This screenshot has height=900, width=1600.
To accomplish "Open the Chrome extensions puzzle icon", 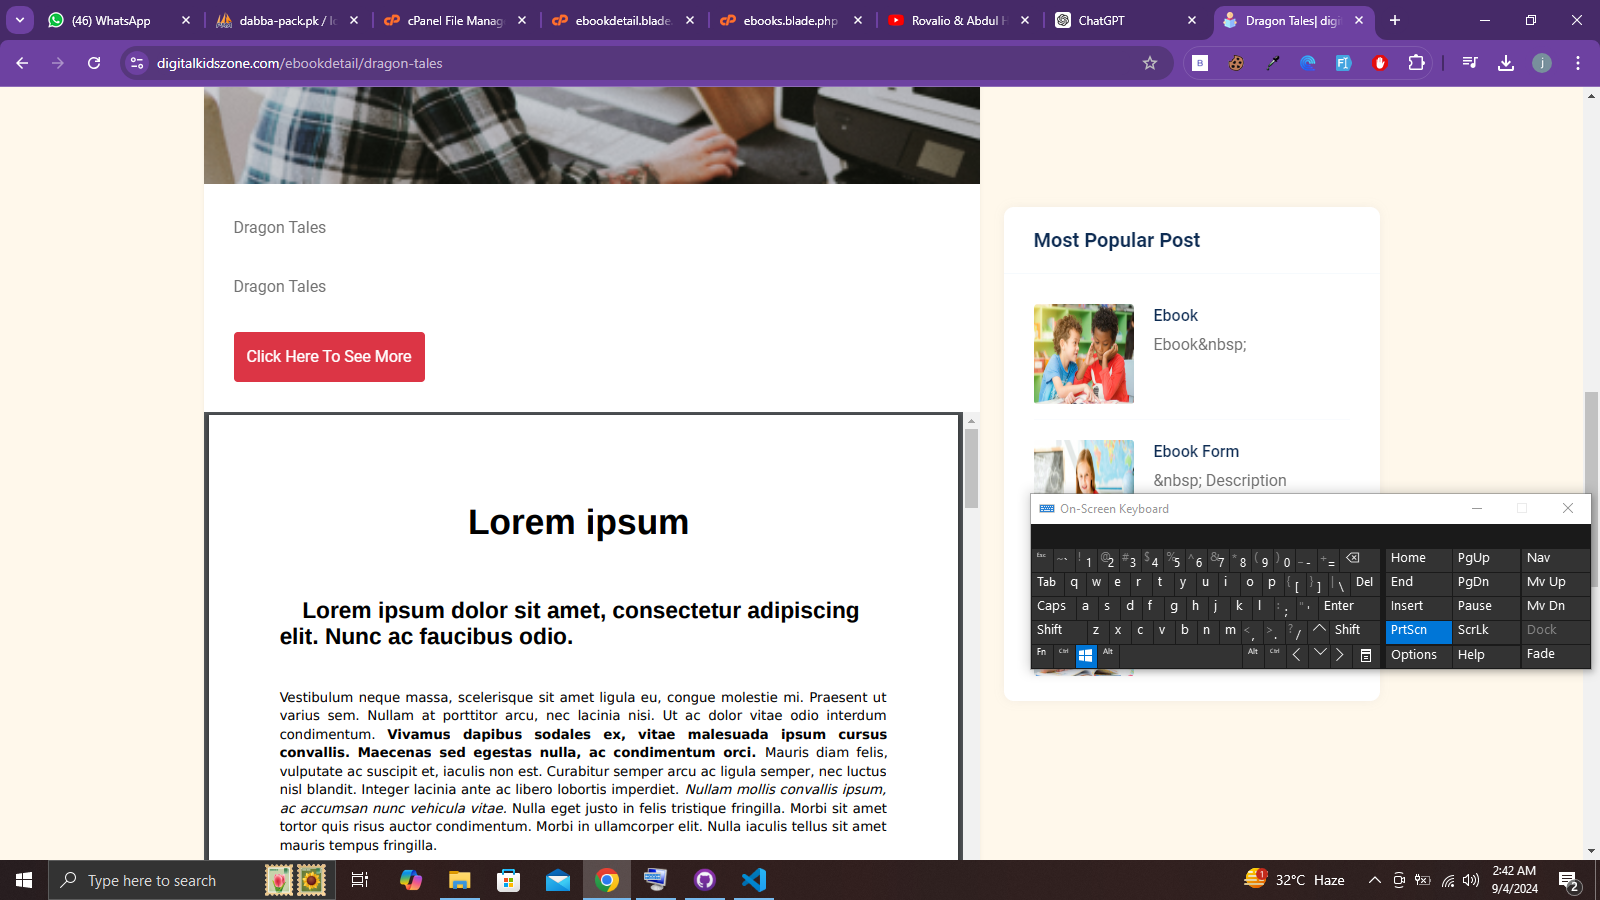I will 1416,63.
